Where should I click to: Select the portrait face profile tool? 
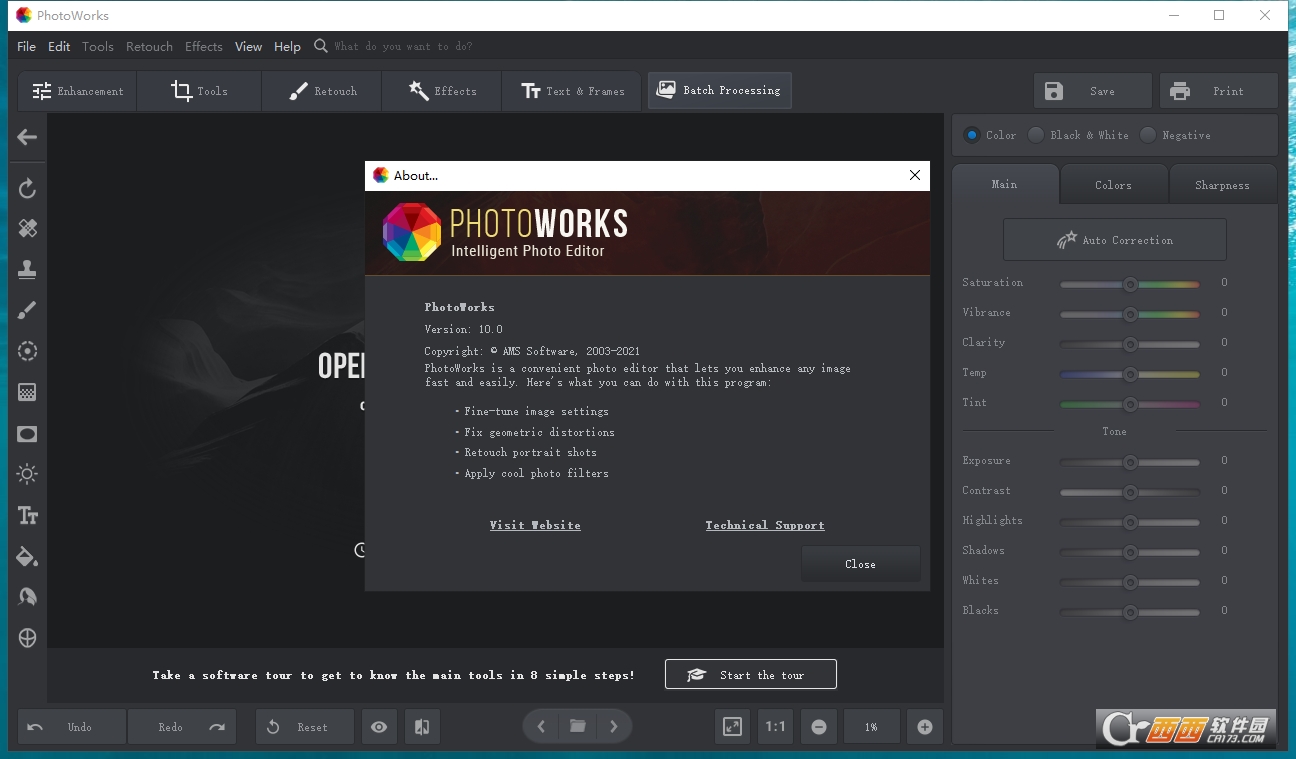pos(27,597)
